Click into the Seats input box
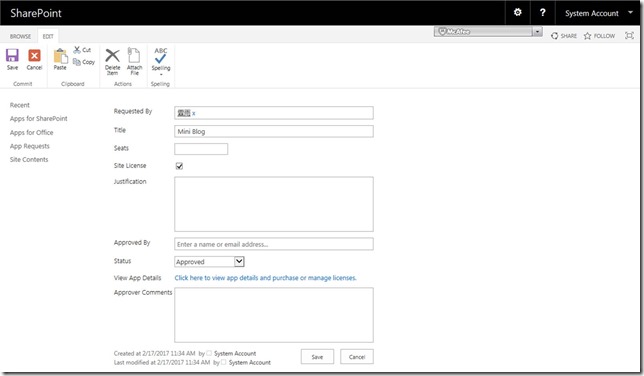This screenshot has width=644, height=376. click(x=201, y=149)
